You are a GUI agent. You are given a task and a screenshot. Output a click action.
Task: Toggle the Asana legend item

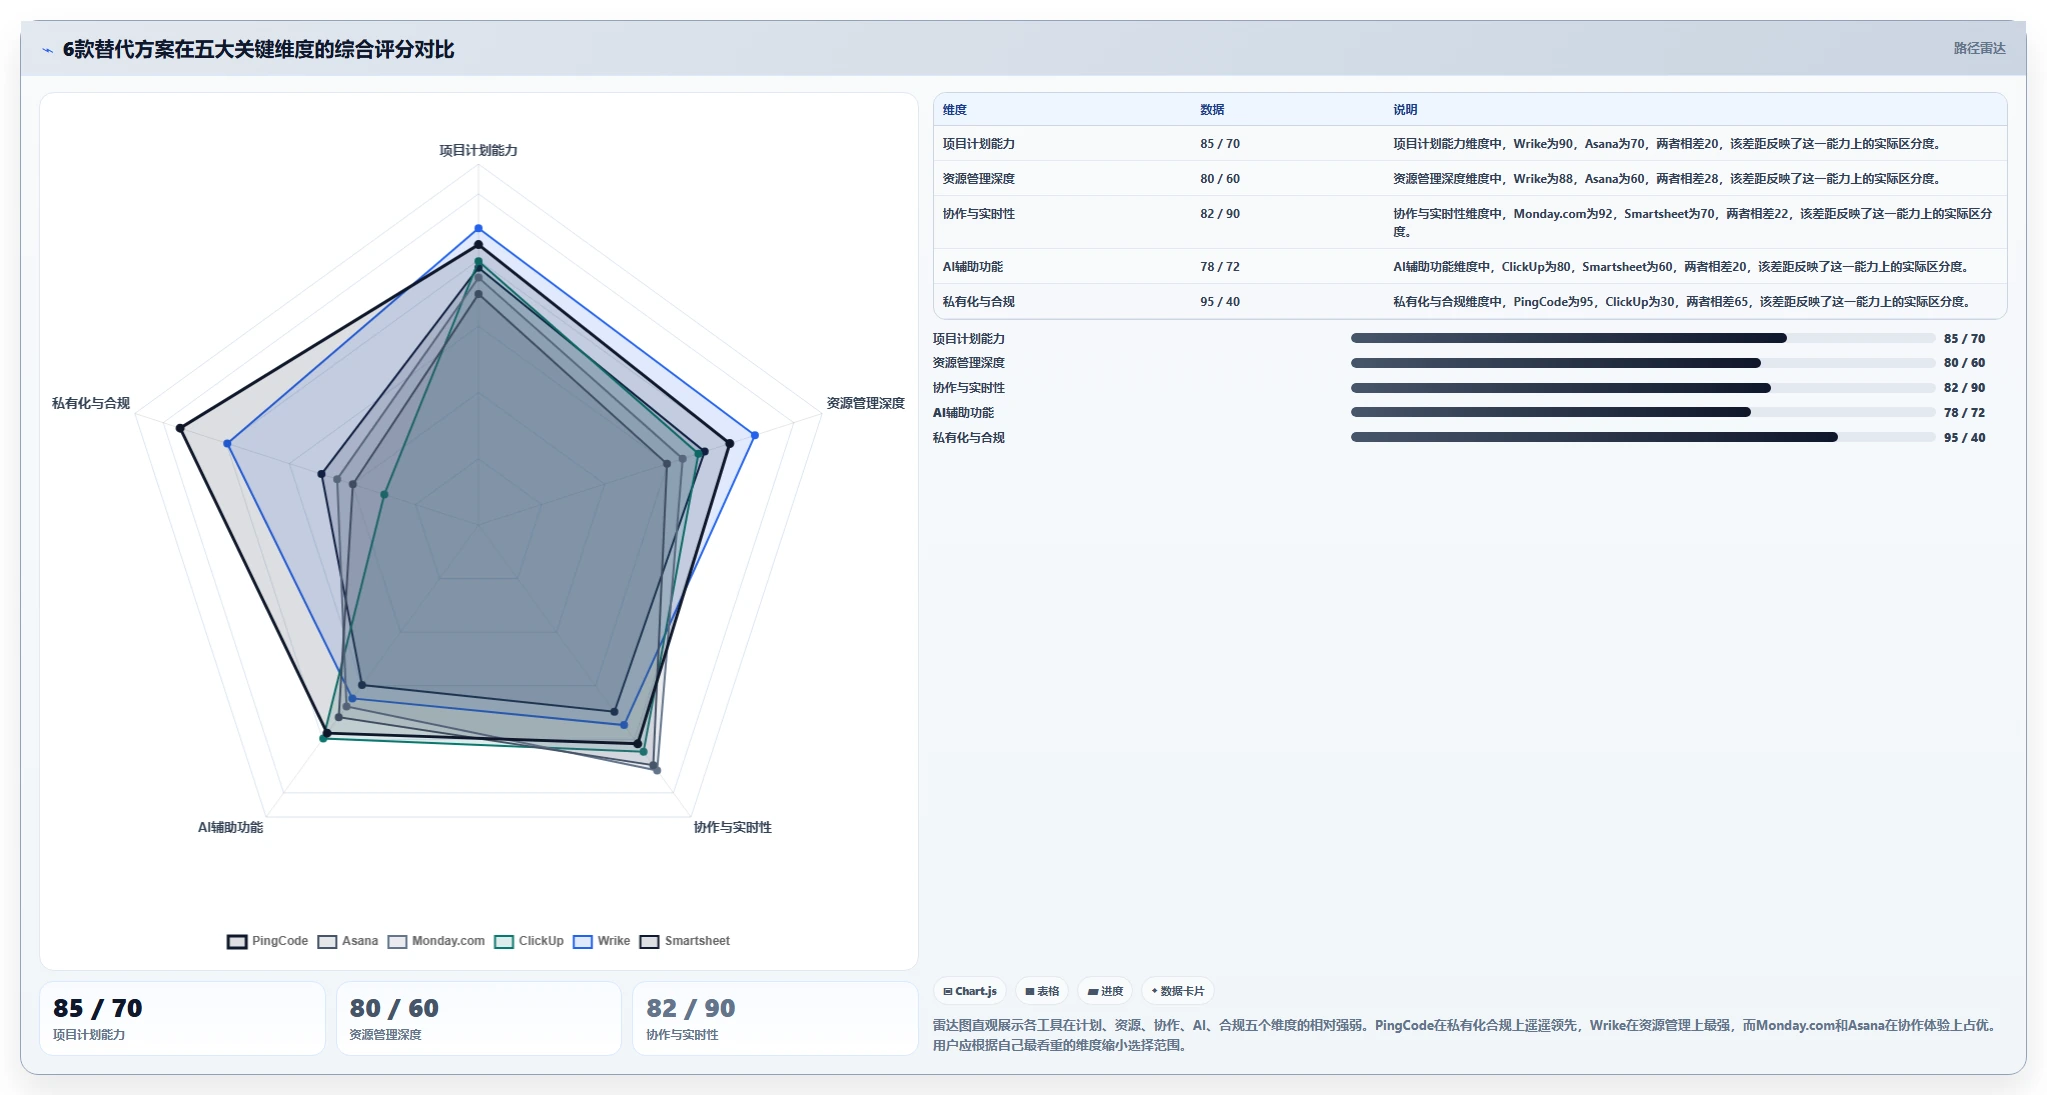347,941
